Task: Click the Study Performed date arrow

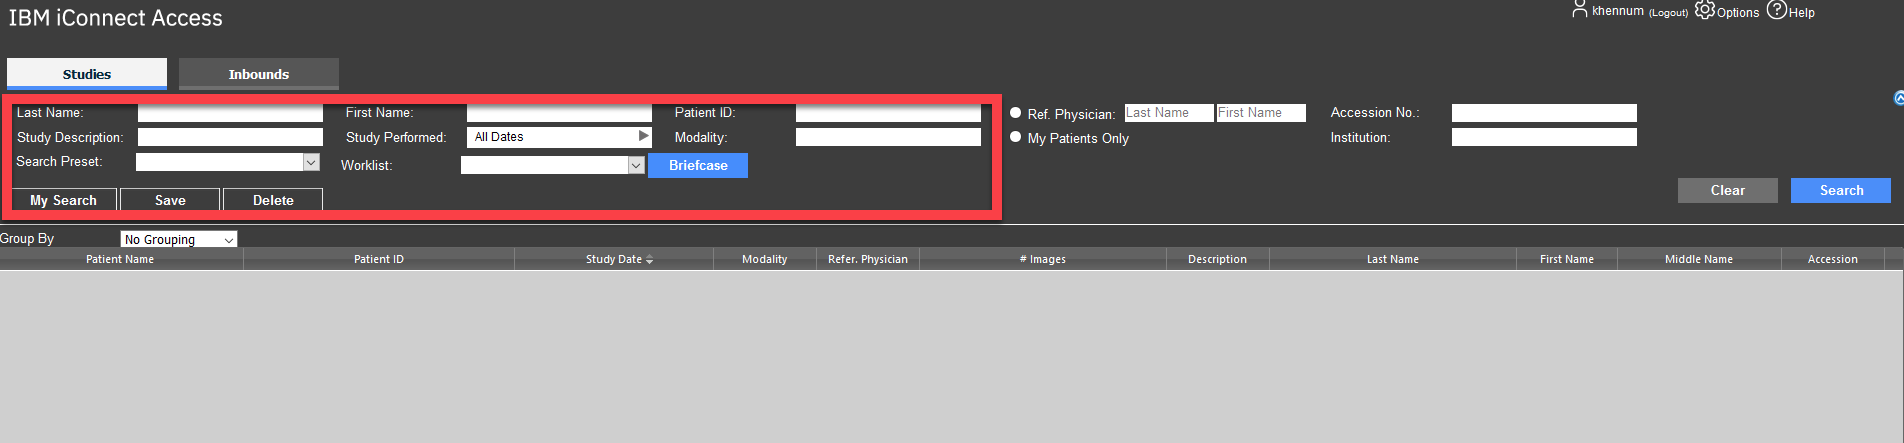Action: (643, 136)
